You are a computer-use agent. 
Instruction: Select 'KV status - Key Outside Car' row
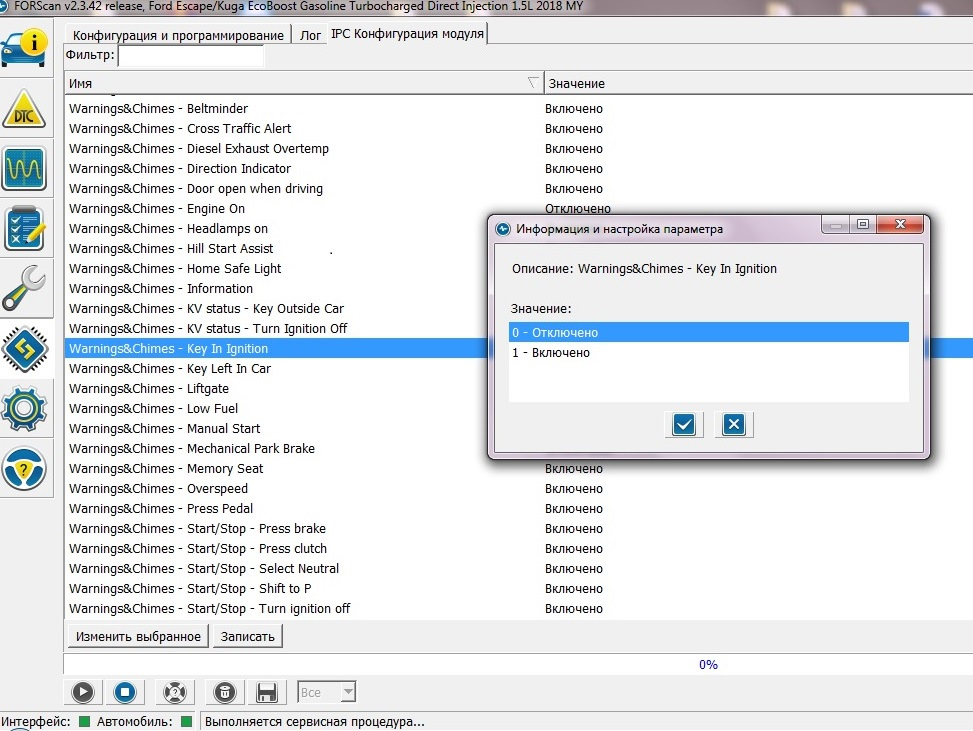[276, 308]
